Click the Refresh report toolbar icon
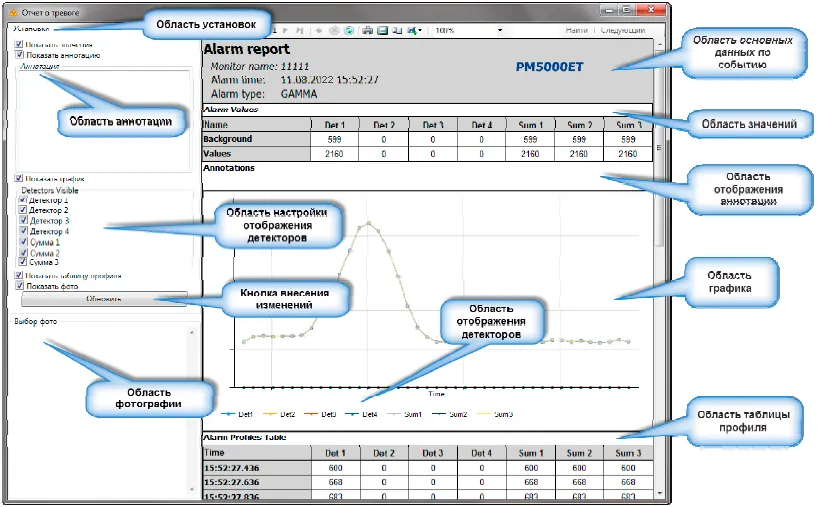 348,31
